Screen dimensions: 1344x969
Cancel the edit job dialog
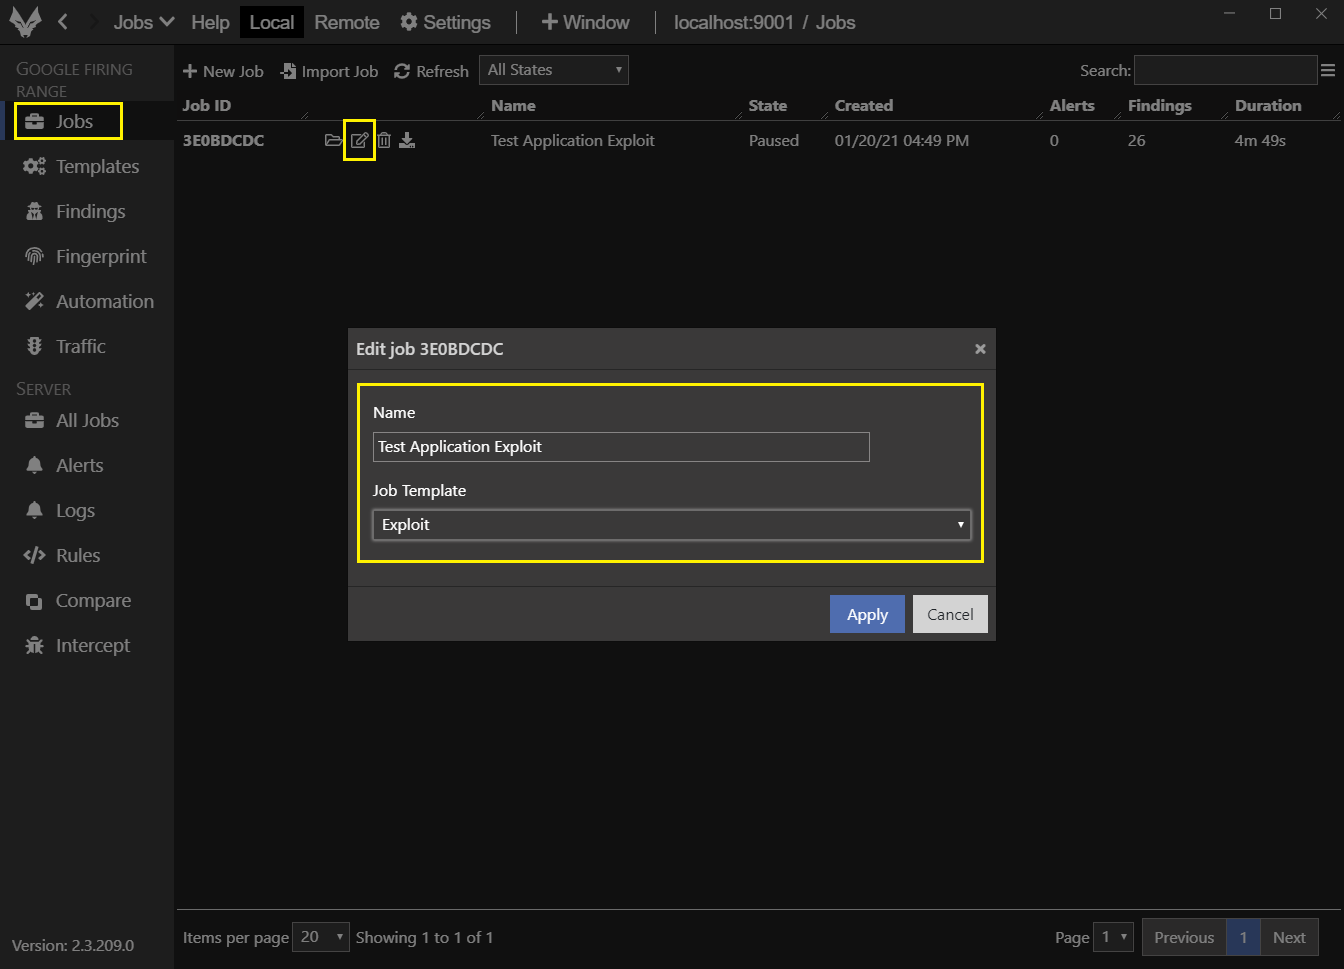(x=950, y=615)
